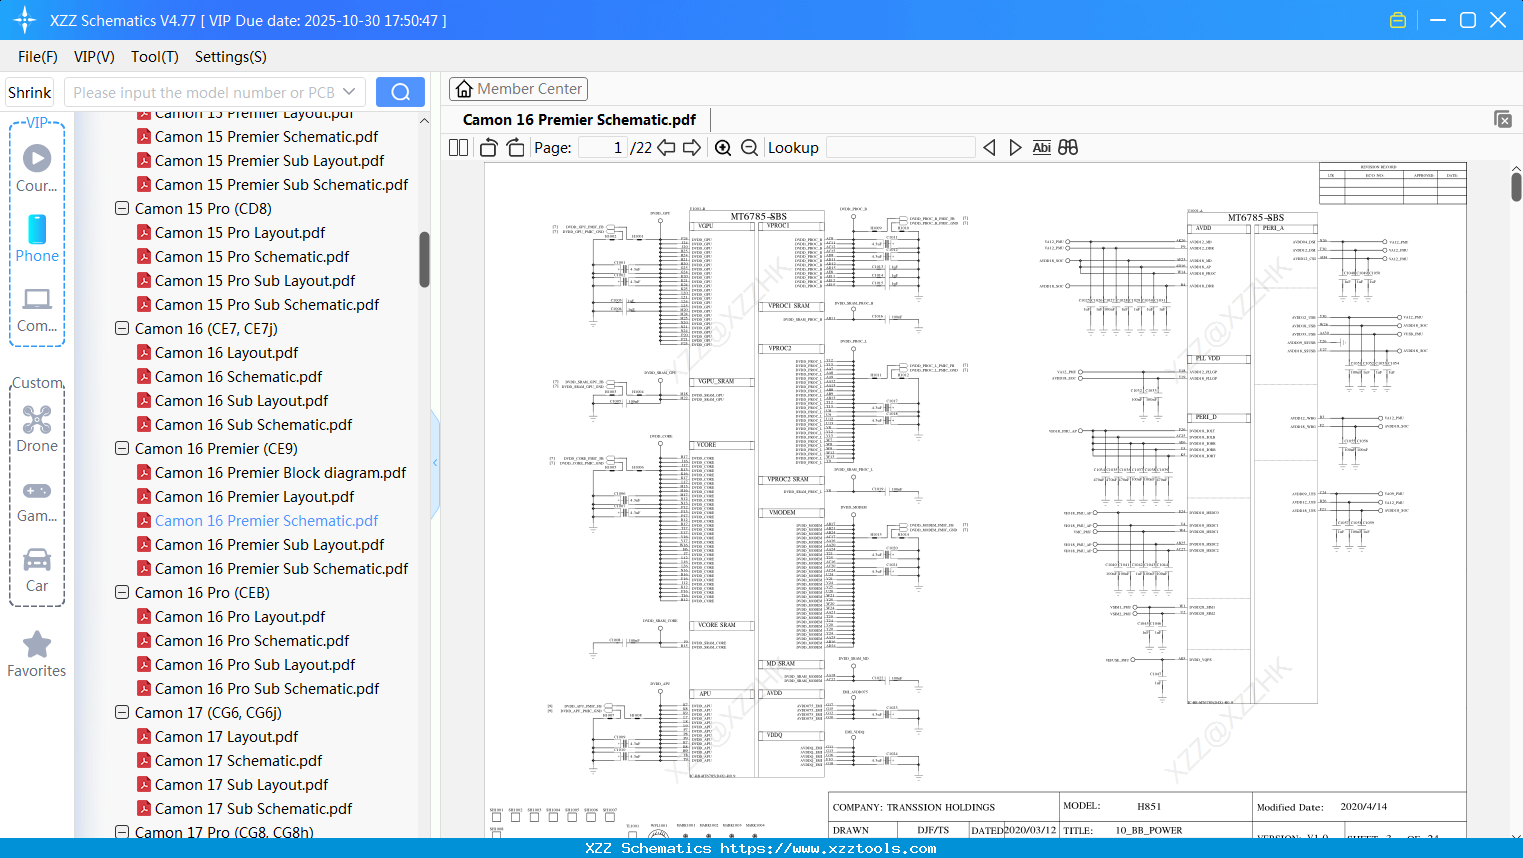Open Camon 16 Premier Layout.pdf
The height and width of the screenshot is (858, 1523).
pos(254,496)
